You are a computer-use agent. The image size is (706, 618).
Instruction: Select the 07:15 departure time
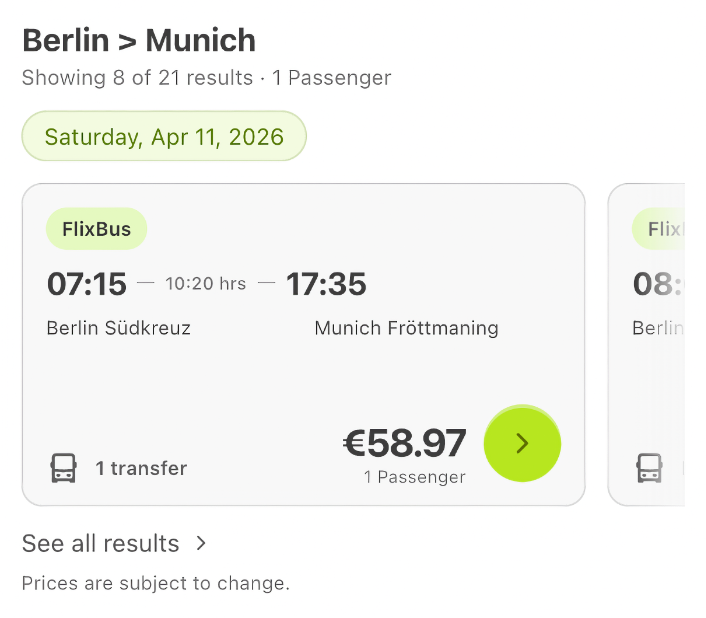tap(87, 284)
